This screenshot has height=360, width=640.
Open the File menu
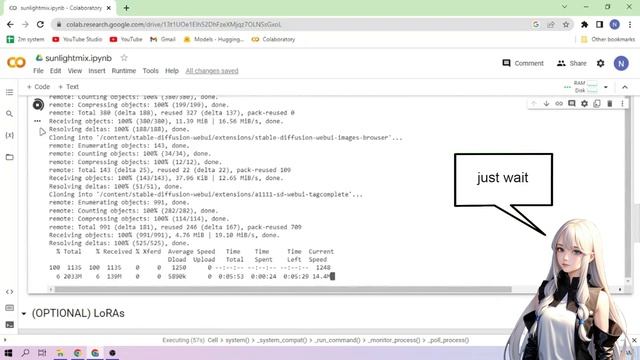tap(38, 71)
